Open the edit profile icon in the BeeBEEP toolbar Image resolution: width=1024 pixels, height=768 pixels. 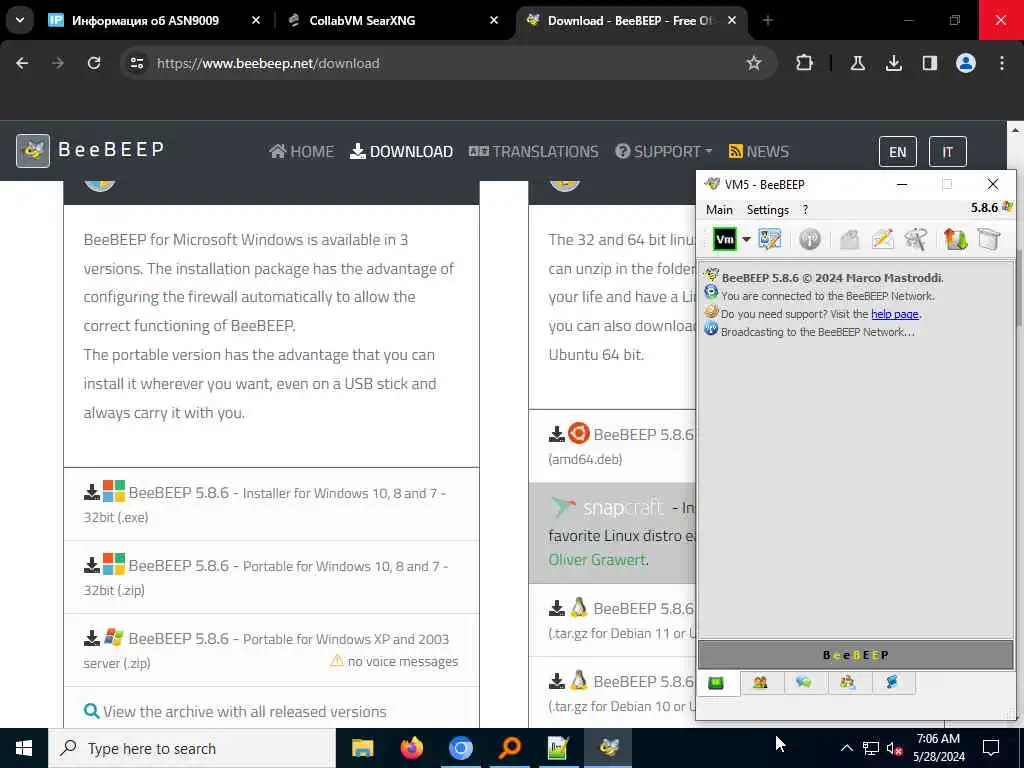769,240
